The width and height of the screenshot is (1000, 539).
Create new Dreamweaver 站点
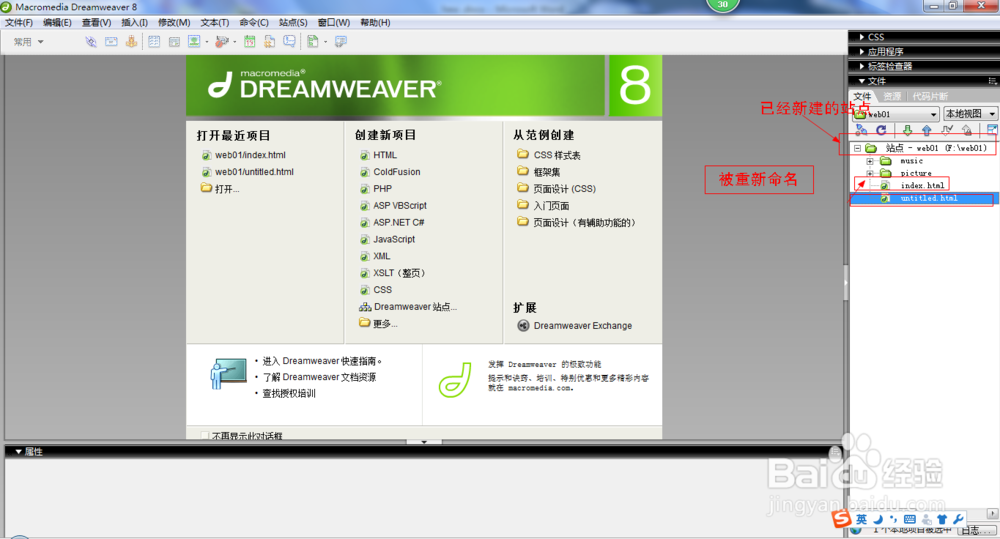(415, 307)
